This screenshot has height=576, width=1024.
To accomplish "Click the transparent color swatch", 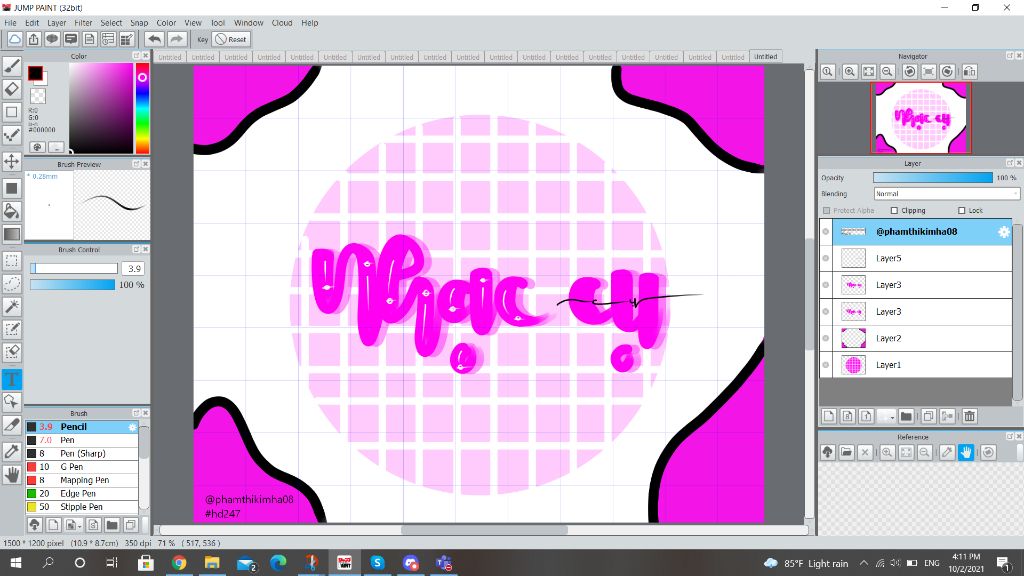I will [x=38, y=96].
